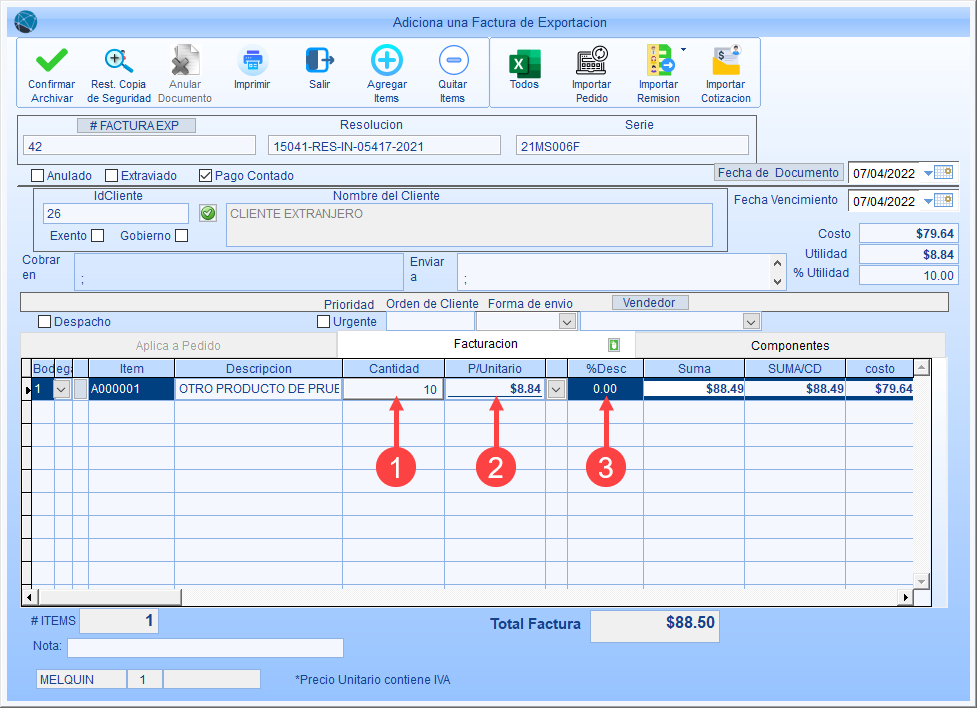Expand the P/Unitario price dropdown in row 1
The height and width of the screenshot is (708, 977).
click(x=556, y=390)
